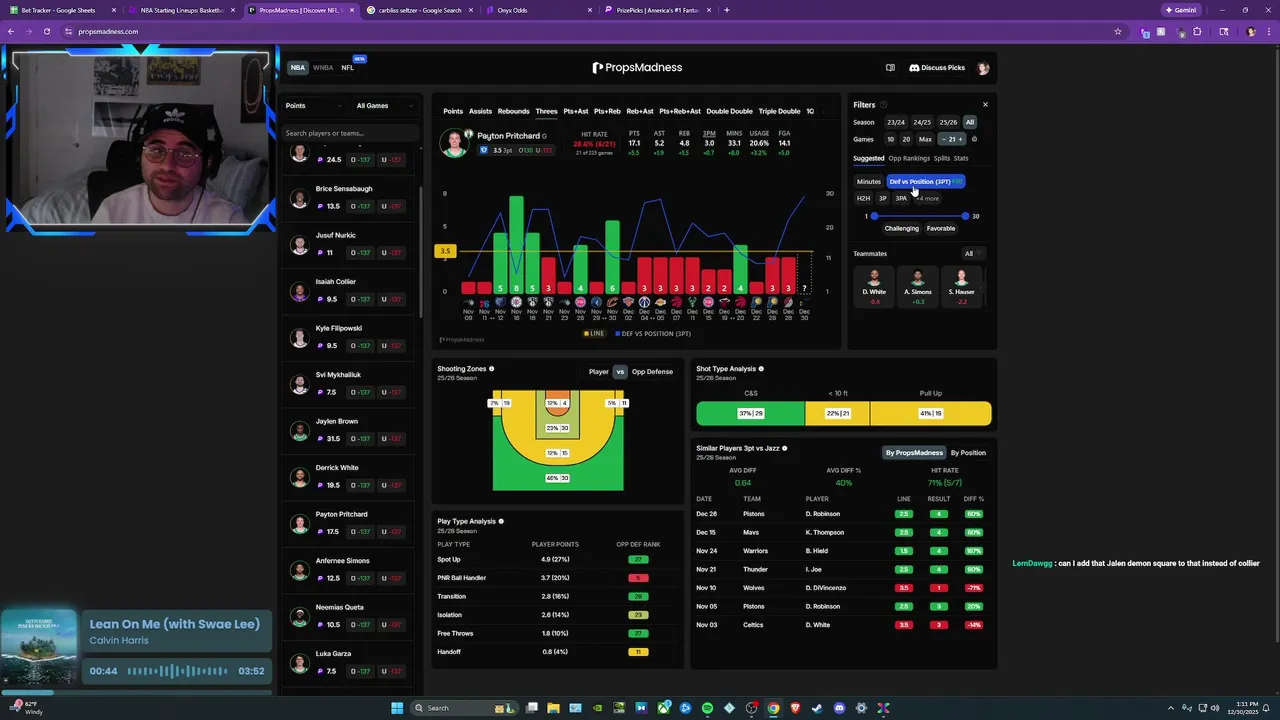The height and width of the screenshot is (720, 1280).
Task: Select S. Hauser teammate card
Action: pos(964,286)
